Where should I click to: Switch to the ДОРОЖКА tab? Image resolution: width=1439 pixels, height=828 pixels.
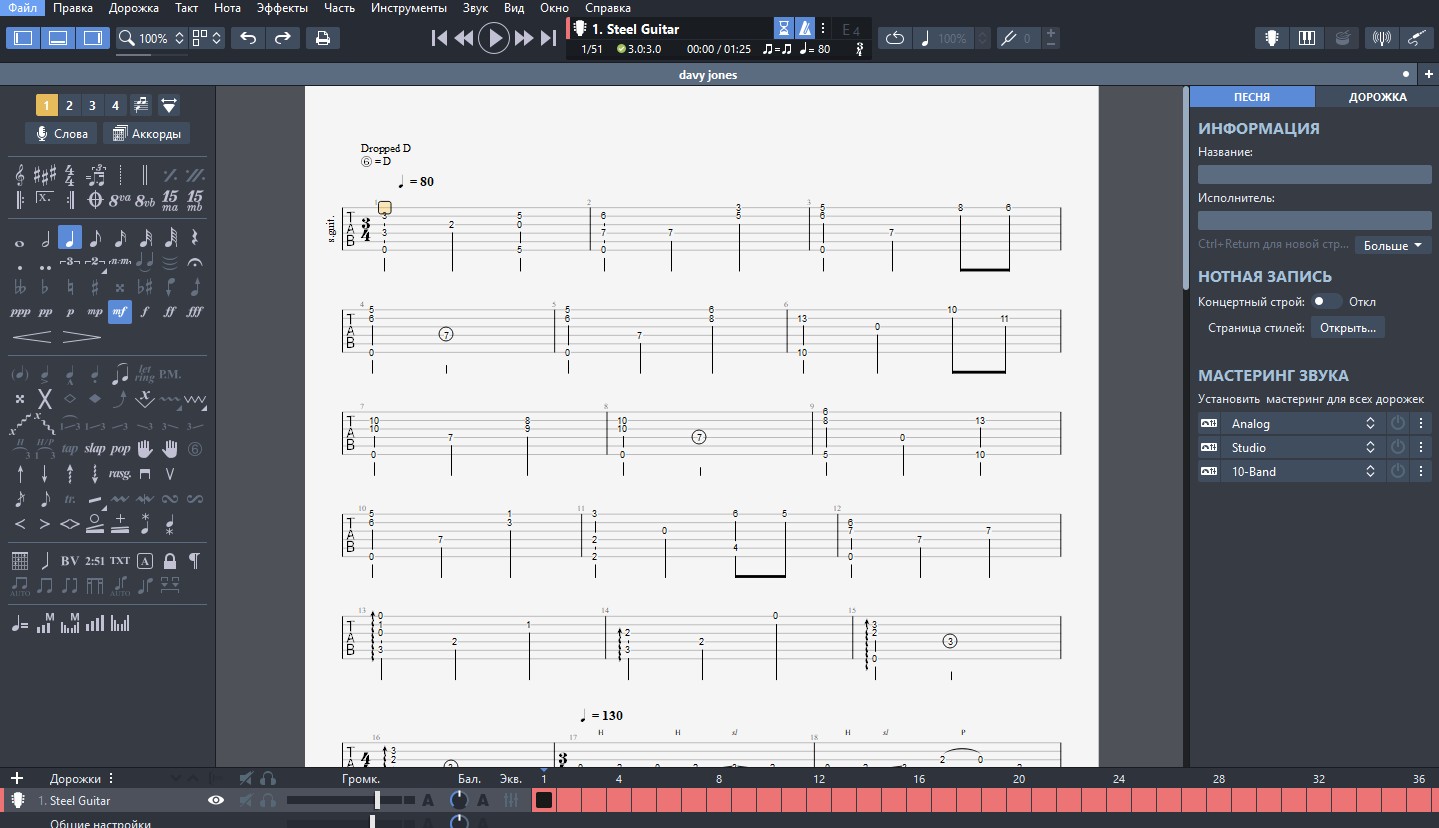[x=1377, y=97]
